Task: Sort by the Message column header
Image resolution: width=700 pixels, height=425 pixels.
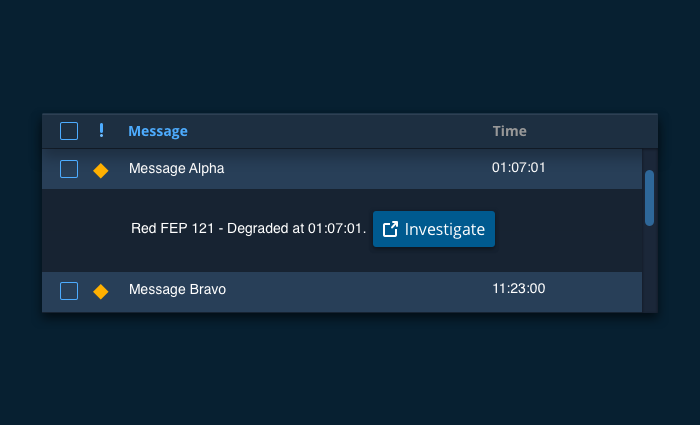Action: pos(158,131)
